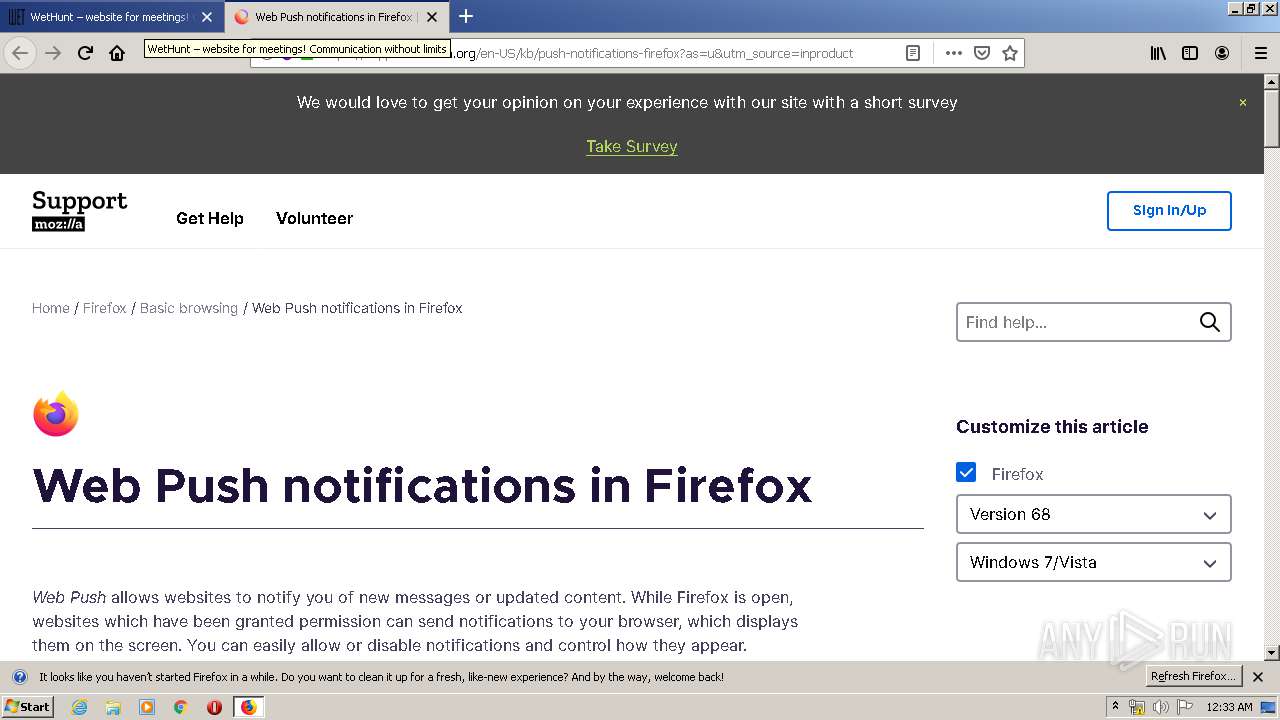Screen dimensions: 1280x720
Task: Click the Mozilla Support logo
Action: coord(80,211)
